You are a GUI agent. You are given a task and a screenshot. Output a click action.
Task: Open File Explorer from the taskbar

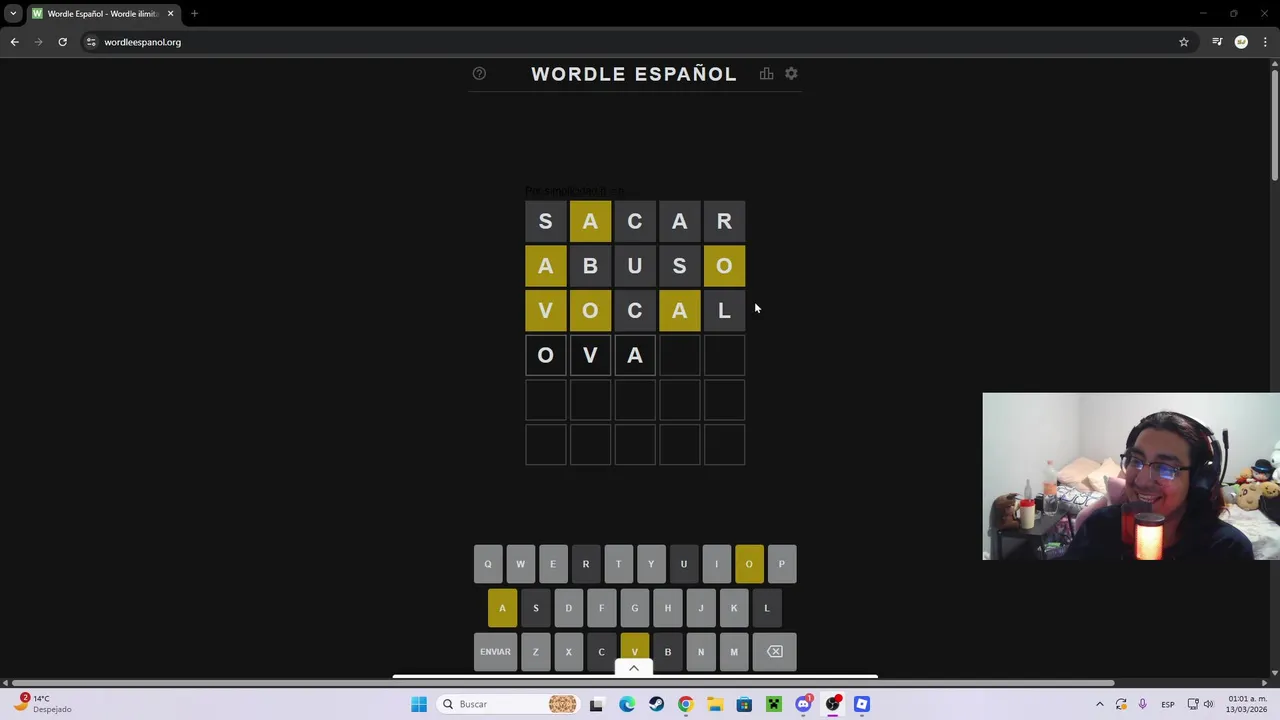[x=715, y=704]
